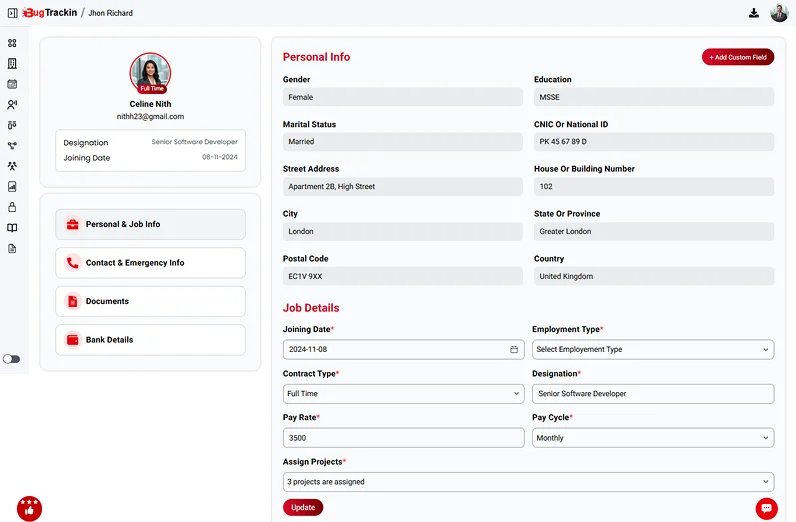
Task: Open the Employment Type dropdown
Action: click(652, 350)
